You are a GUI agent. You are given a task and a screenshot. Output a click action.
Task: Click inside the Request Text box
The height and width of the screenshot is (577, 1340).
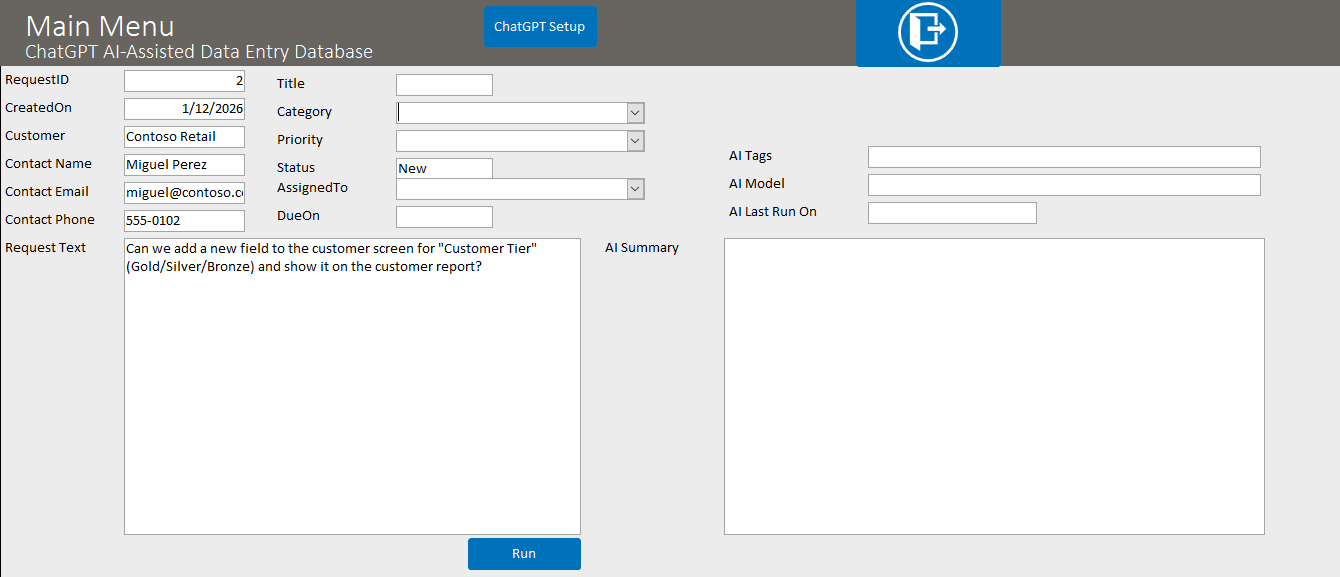click(x=352, y=400)
